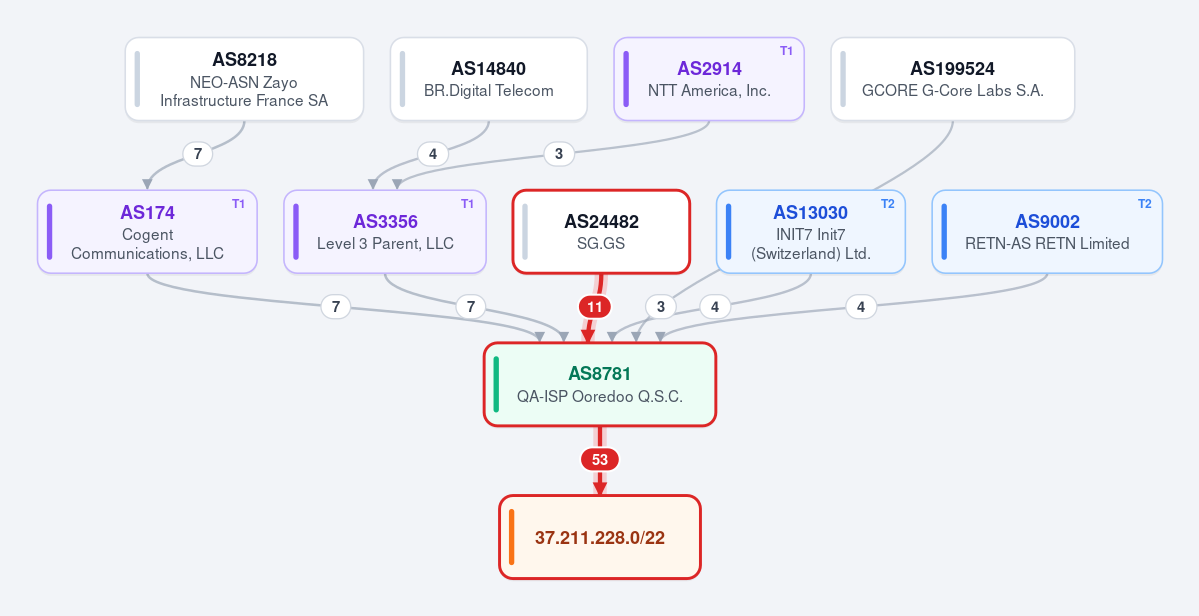Click the T1 badge on AS174

239,204
